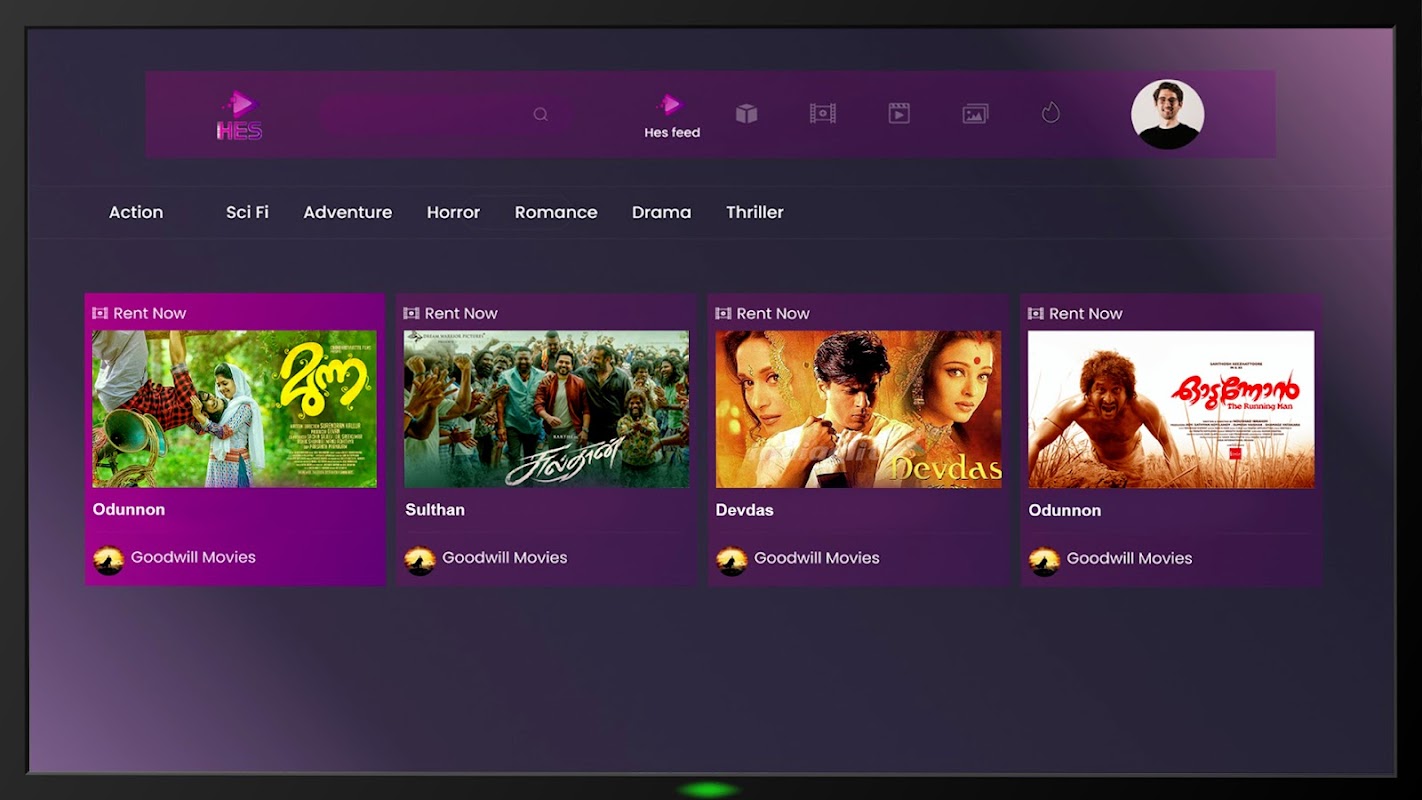Select the Horror genre
The width and height of the screenshot is (1422, 800).
tap(453, 212)
